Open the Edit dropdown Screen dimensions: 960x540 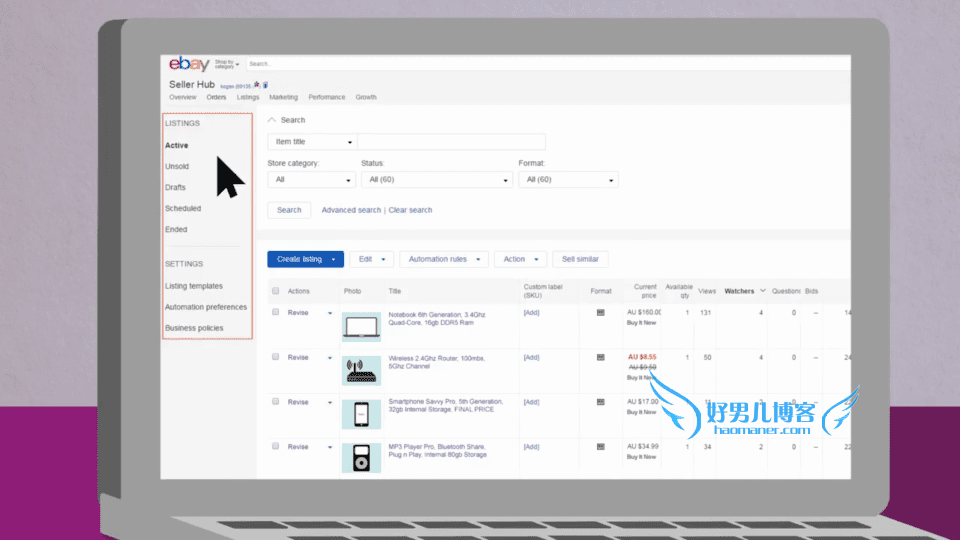click(372, 260)
